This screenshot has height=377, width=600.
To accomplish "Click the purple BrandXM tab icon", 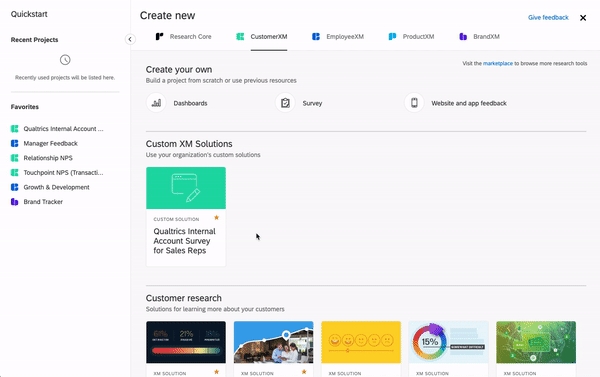I will [463, 36].
